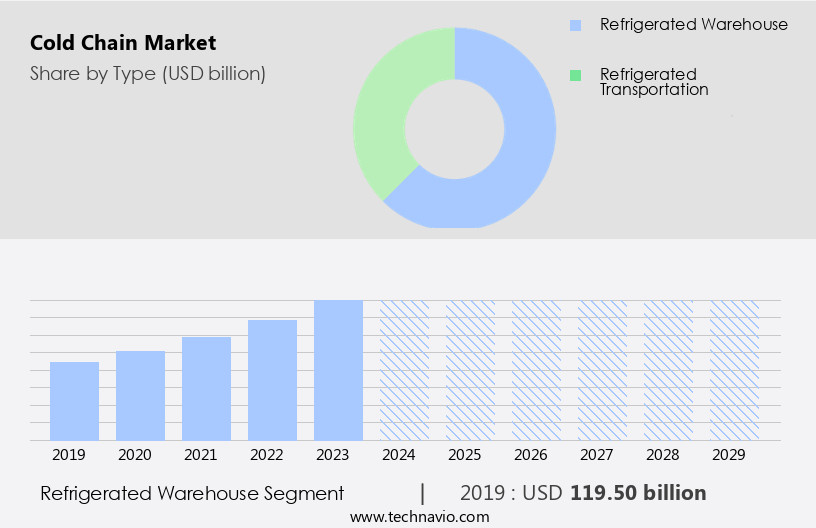Toggle the Refrigerated Transportation legend label
816x528 pixels.
(653, 82)
